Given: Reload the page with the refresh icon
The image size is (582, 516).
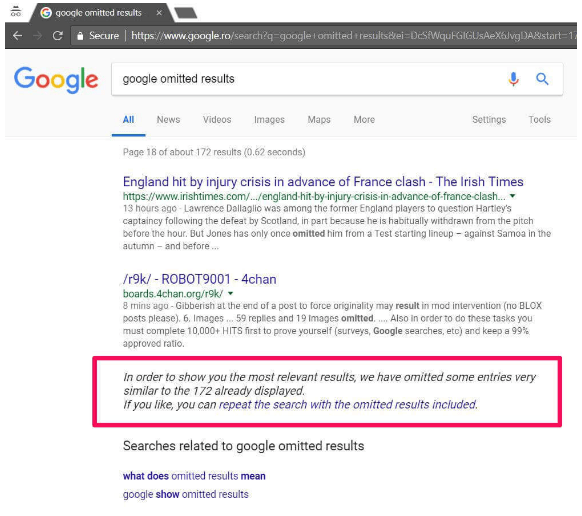Looking at the screenshot, I should point(58,36).
